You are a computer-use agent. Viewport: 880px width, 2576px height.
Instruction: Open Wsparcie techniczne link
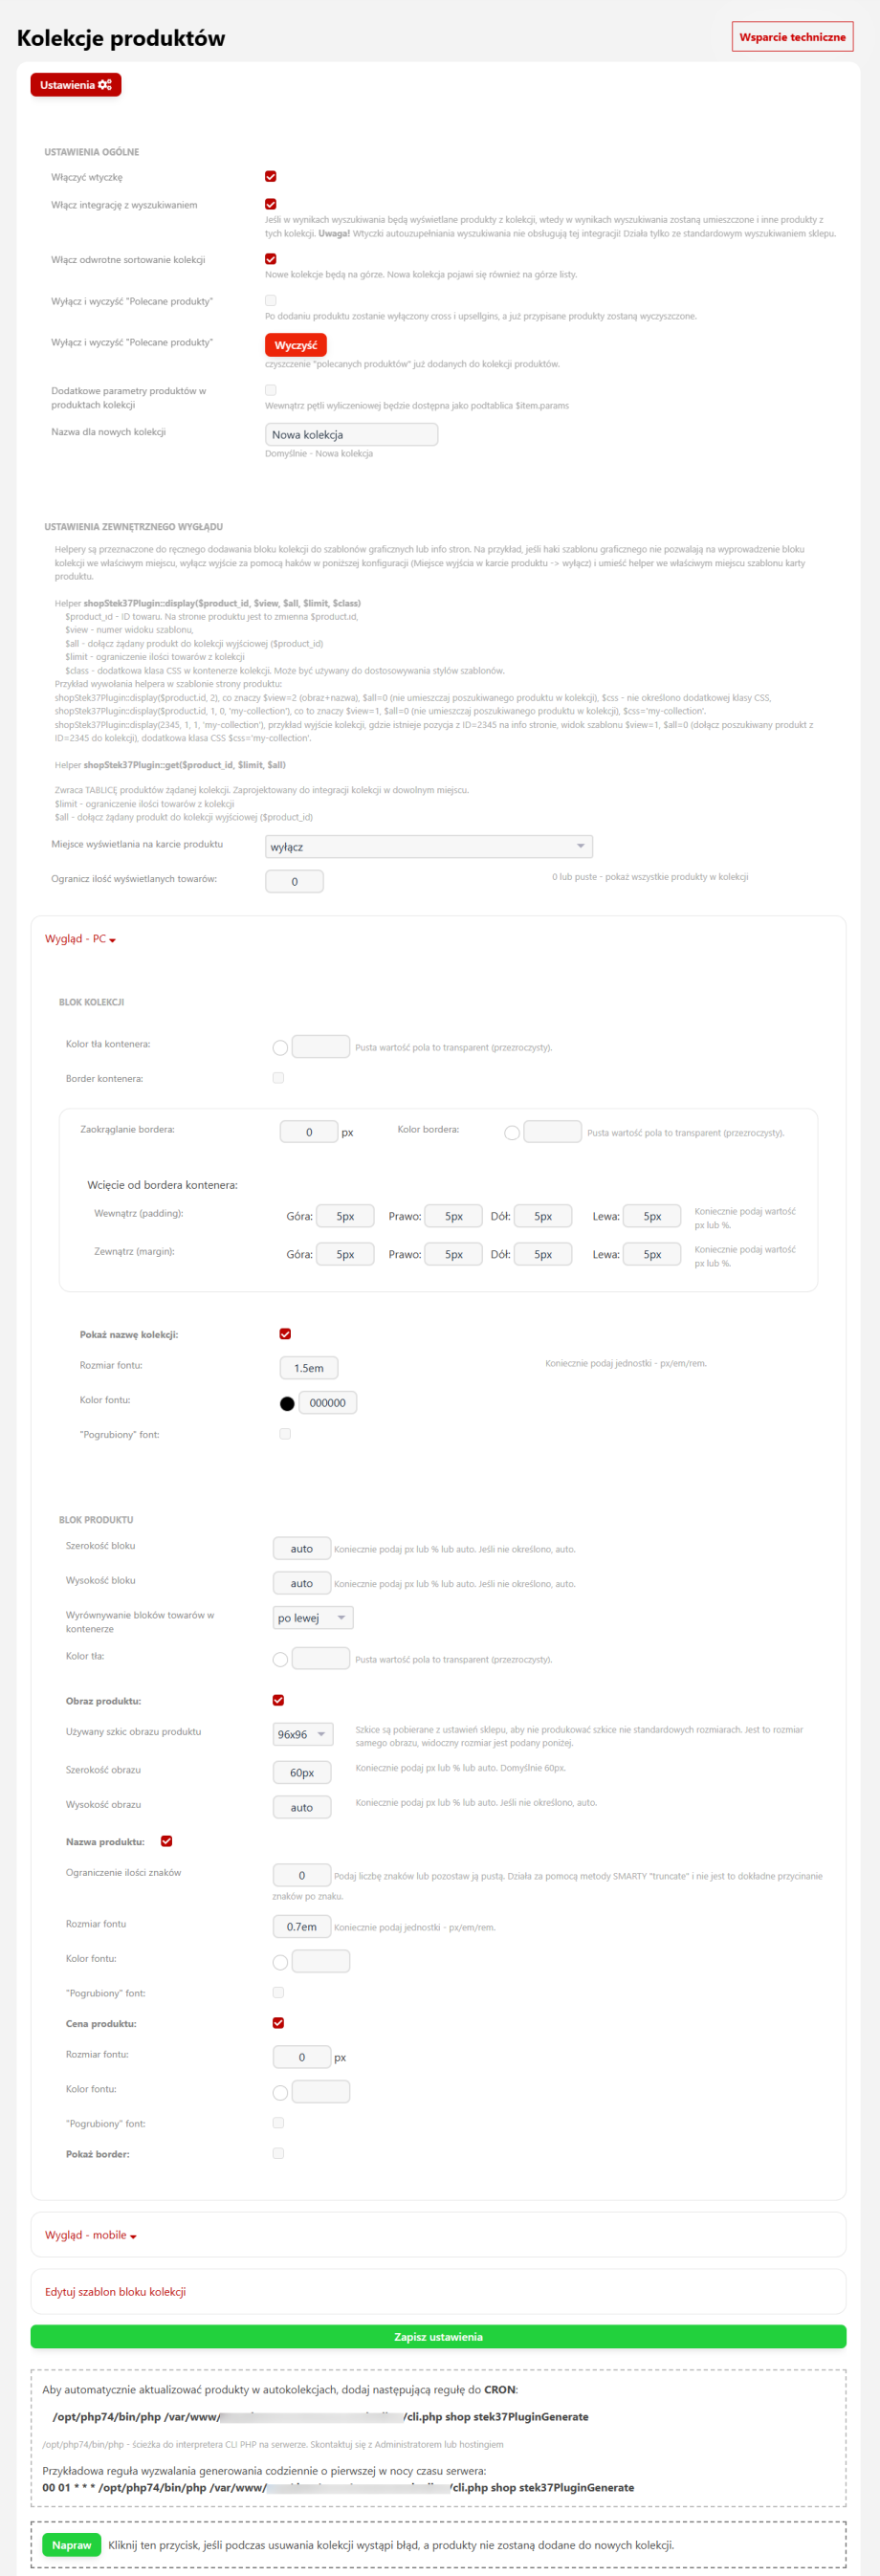(791, 37)
